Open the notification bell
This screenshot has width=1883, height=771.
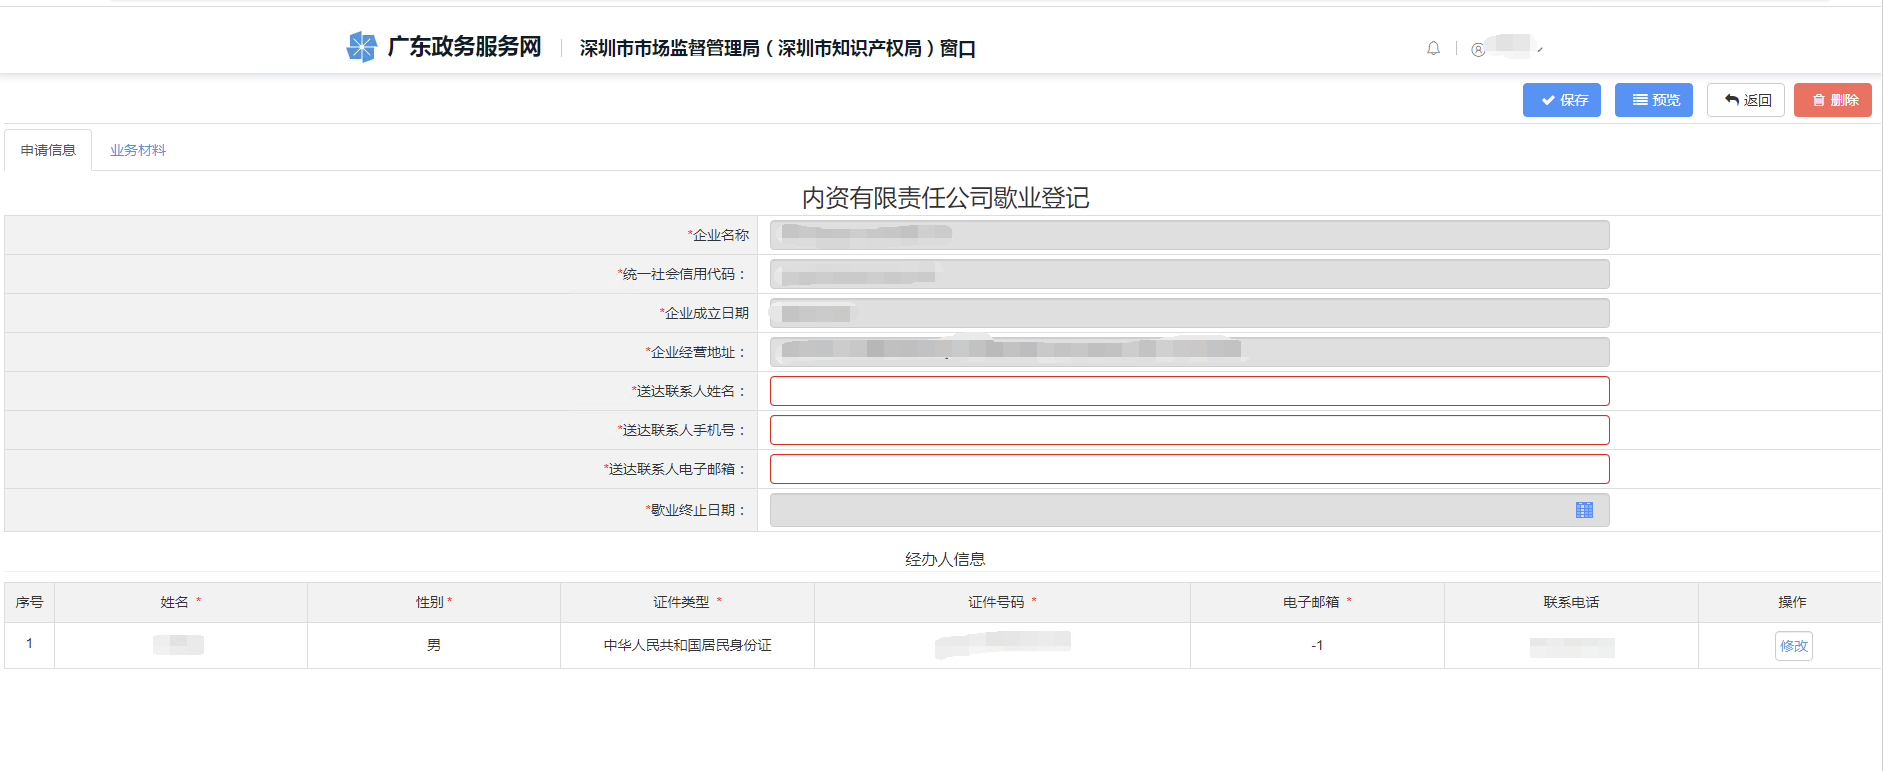coord(1433,48)
